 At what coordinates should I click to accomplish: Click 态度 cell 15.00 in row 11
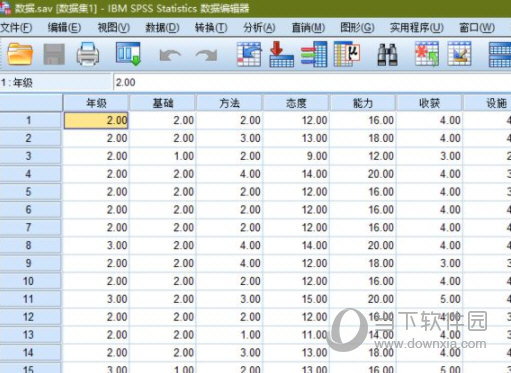point(296,299)
